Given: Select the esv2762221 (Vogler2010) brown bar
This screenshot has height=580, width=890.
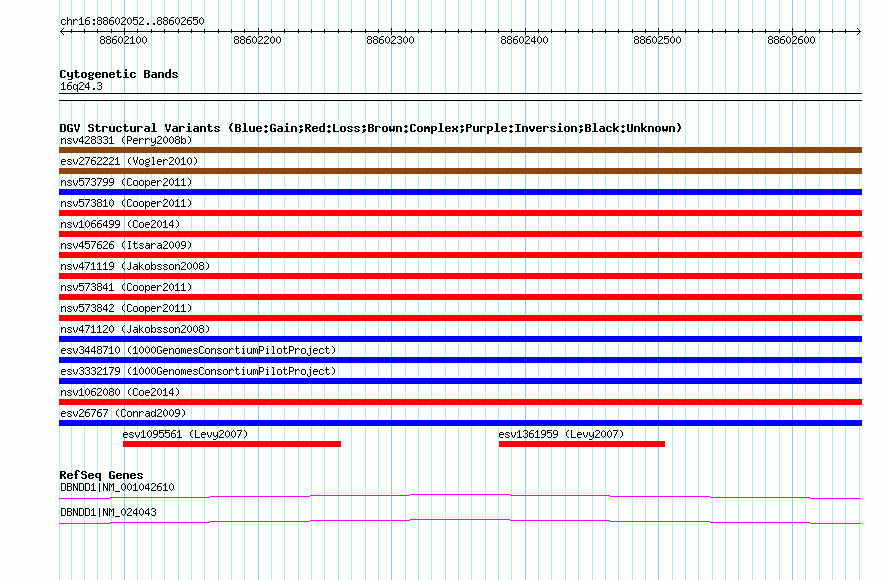Looking at the screenshot, I should click(x=460, y=171).
